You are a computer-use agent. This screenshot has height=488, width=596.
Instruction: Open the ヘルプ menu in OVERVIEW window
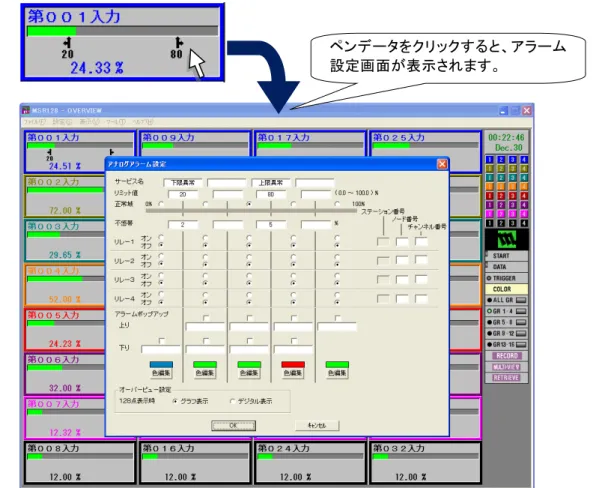[143, 122]
